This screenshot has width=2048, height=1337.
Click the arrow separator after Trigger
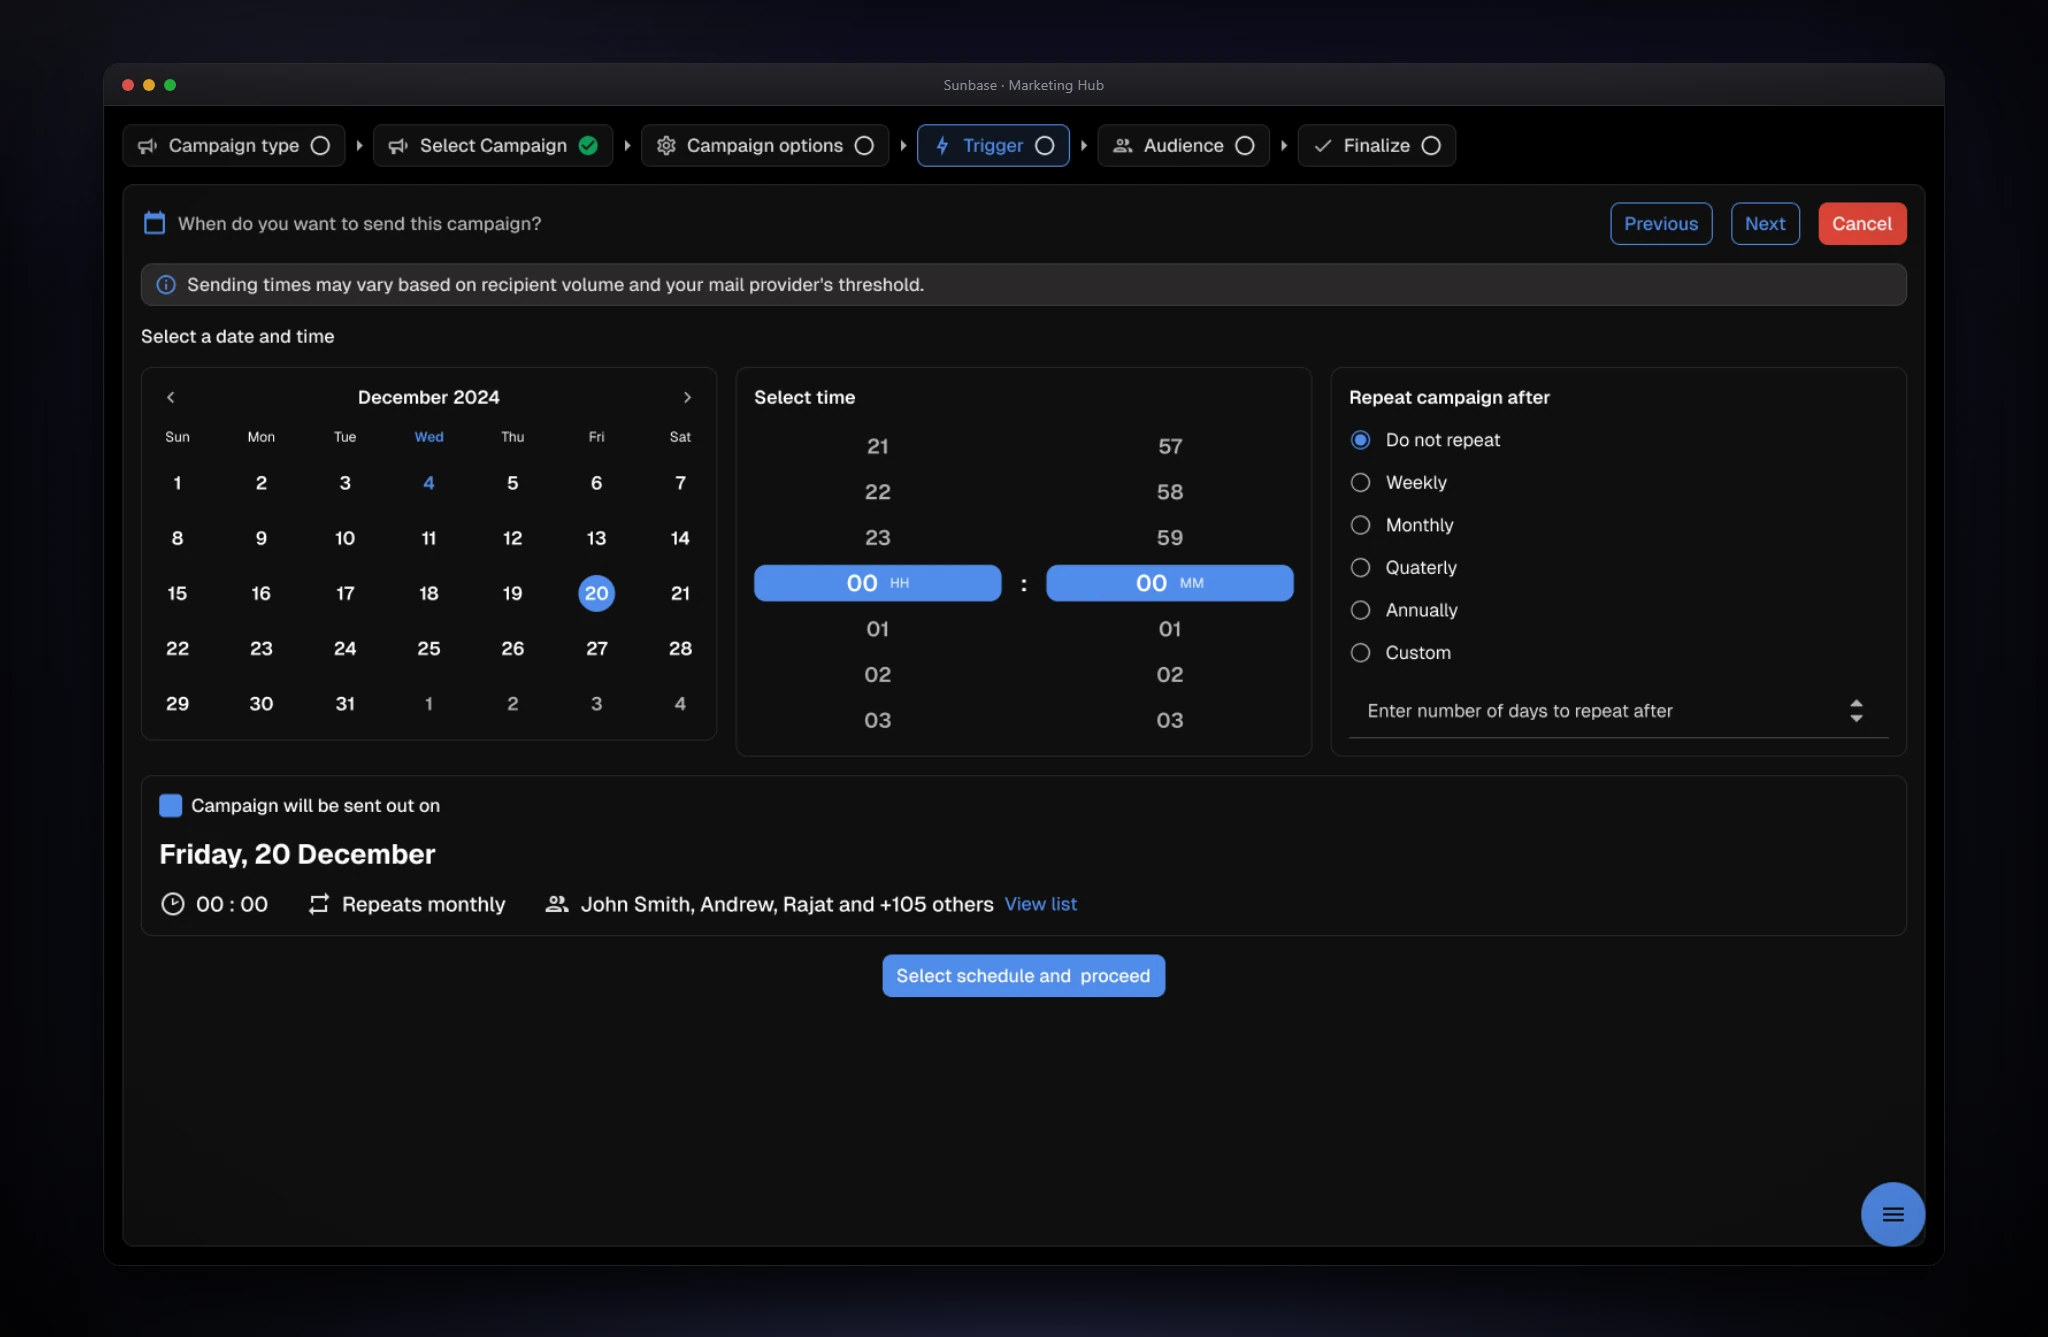[x=1083, y=146]
